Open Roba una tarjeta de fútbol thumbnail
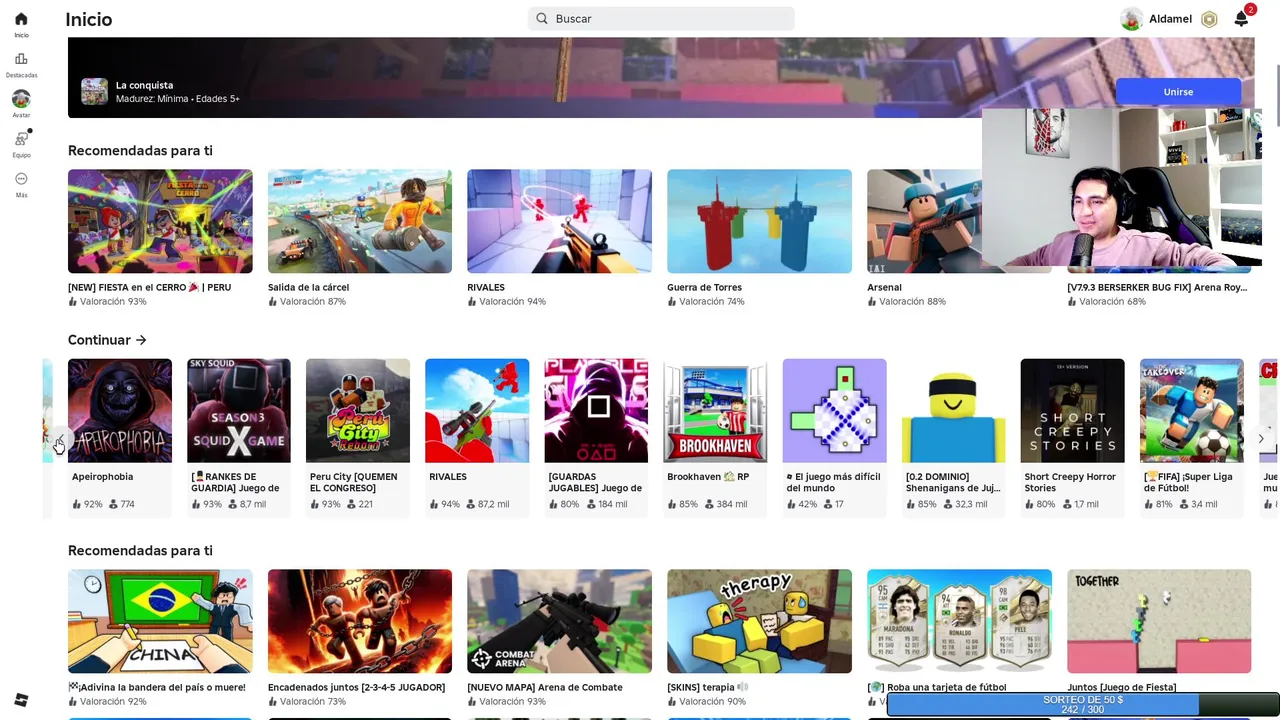The width and height of the screenshot is (1280, 720). tap(959, 621)
